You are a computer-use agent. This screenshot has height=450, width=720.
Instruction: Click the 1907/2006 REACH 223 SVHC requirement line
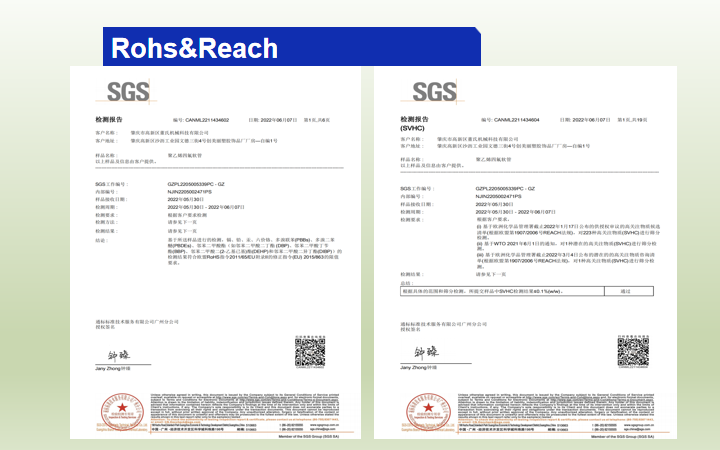568,232
